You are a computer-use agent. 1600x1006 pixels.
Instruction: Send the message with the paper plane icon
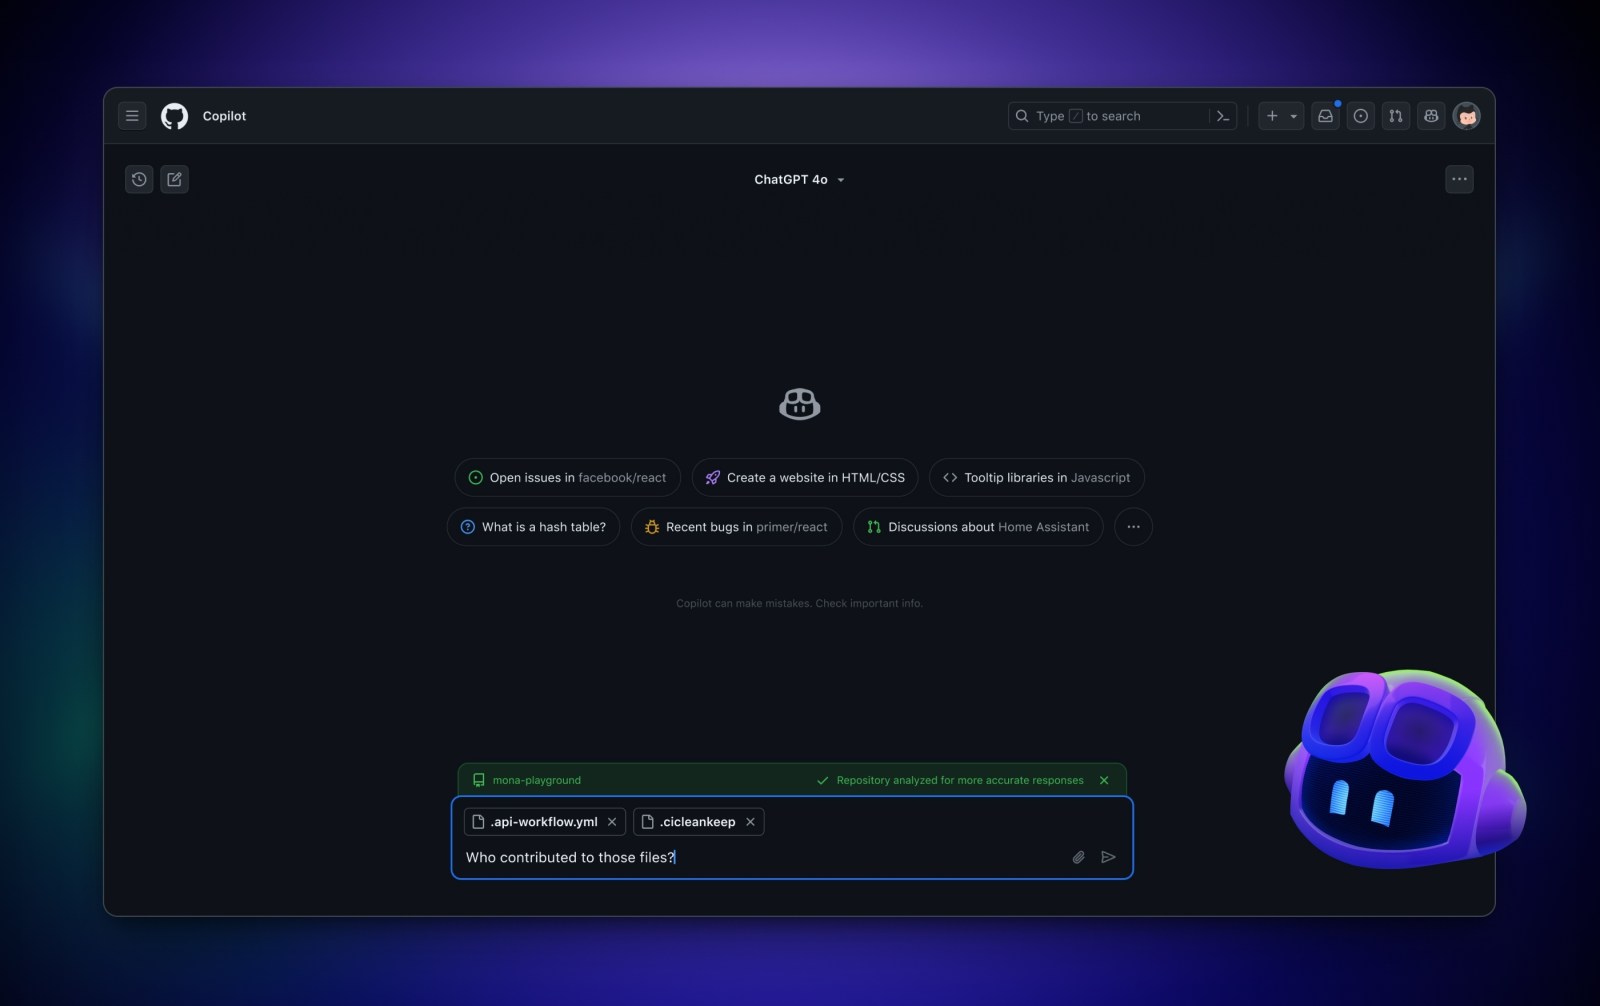tap(1109, 857)
